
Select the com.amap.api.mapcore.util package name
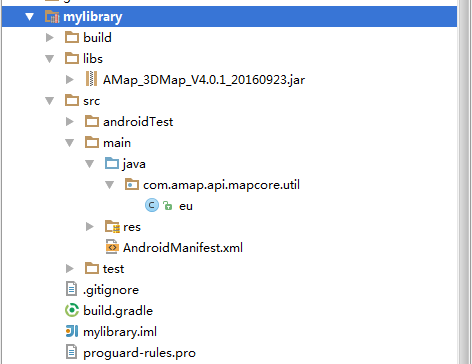(221, 185)
